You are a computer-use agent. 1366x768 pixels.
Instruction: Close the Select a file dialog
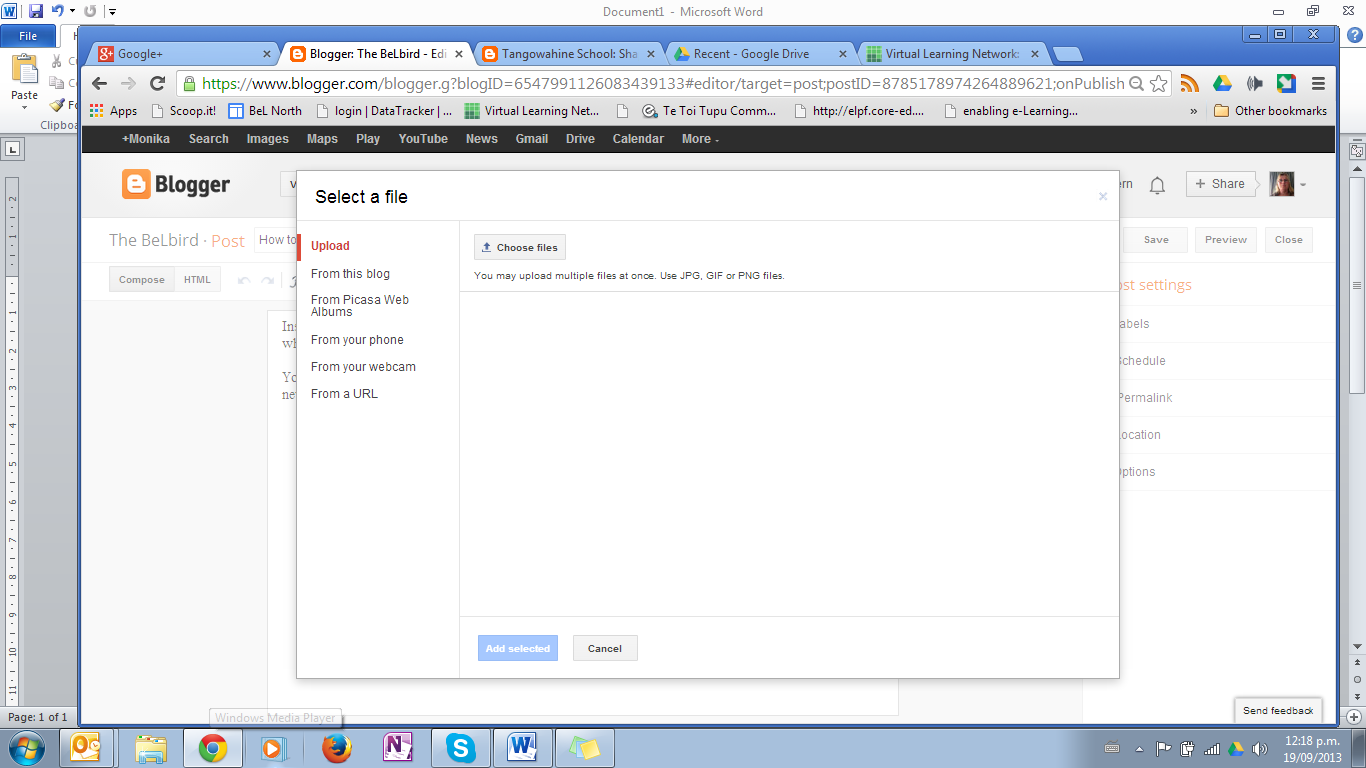[1103, 197]
